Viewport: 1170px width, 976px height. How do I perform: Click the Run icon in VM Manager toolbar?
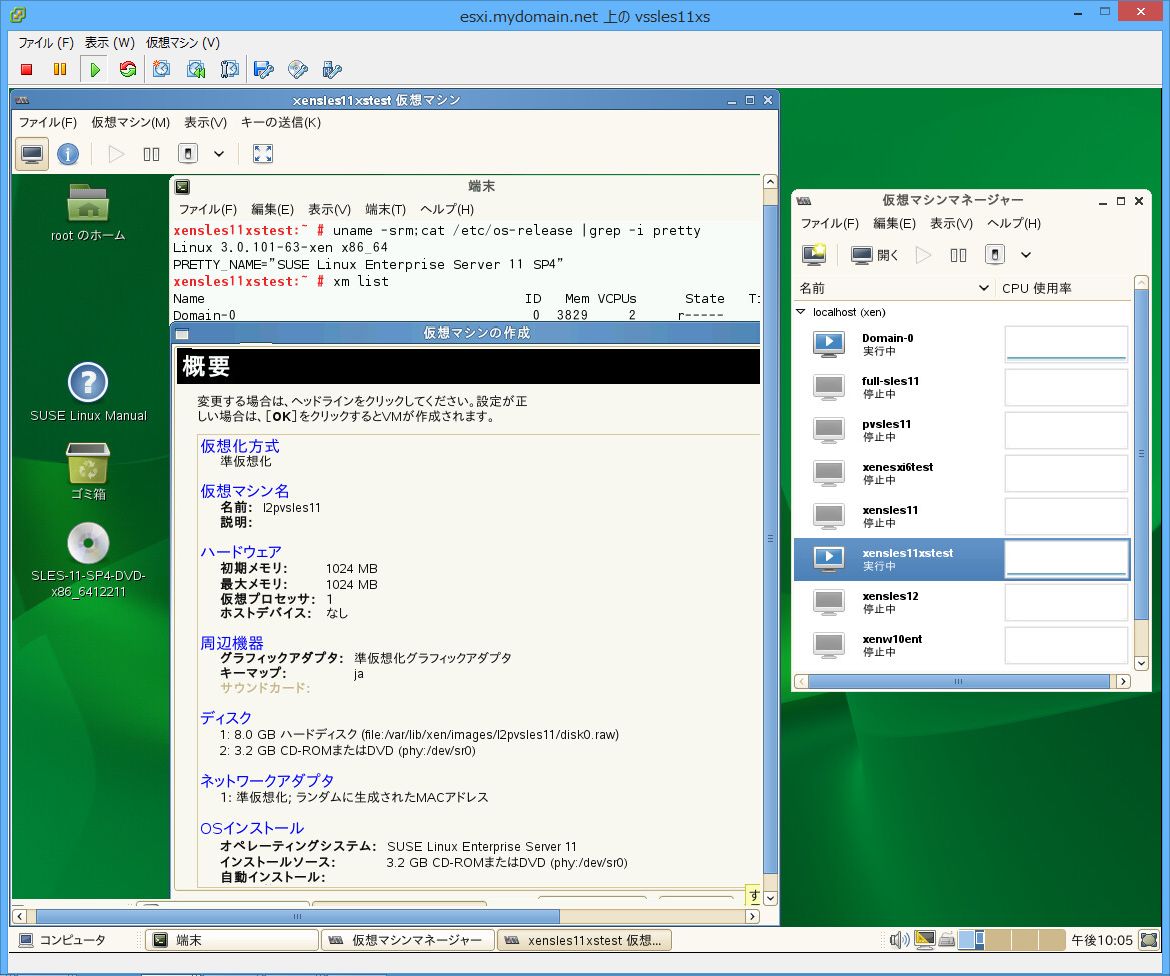(x=924, y=255)
